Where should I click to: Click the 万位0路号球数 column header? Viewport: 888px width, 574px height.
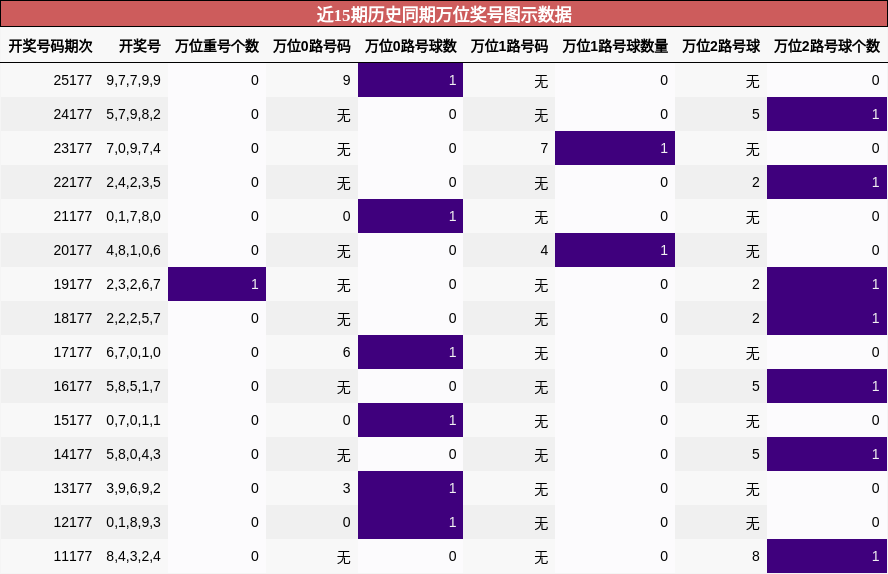(411, 46)
